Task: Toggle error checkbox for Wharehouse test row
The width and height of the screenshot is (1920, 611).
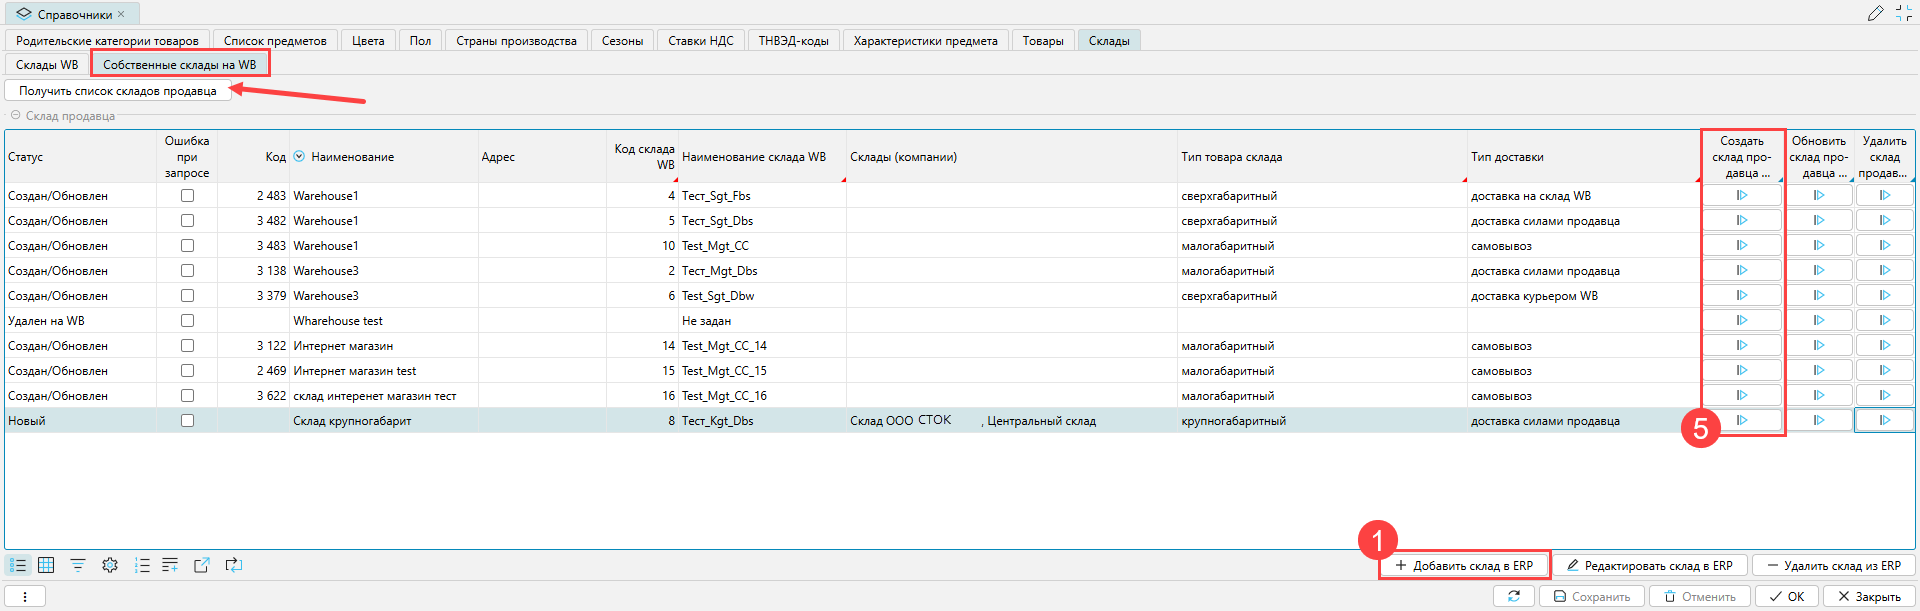Action: [187, 321]
